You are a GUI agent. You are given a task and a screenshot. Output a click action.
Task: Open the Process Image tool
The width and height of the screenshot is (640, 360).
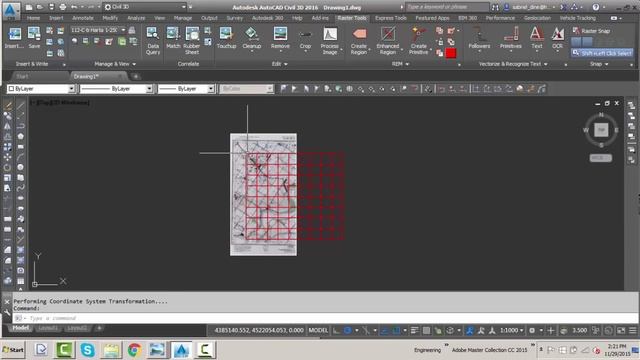click(330, 40)
